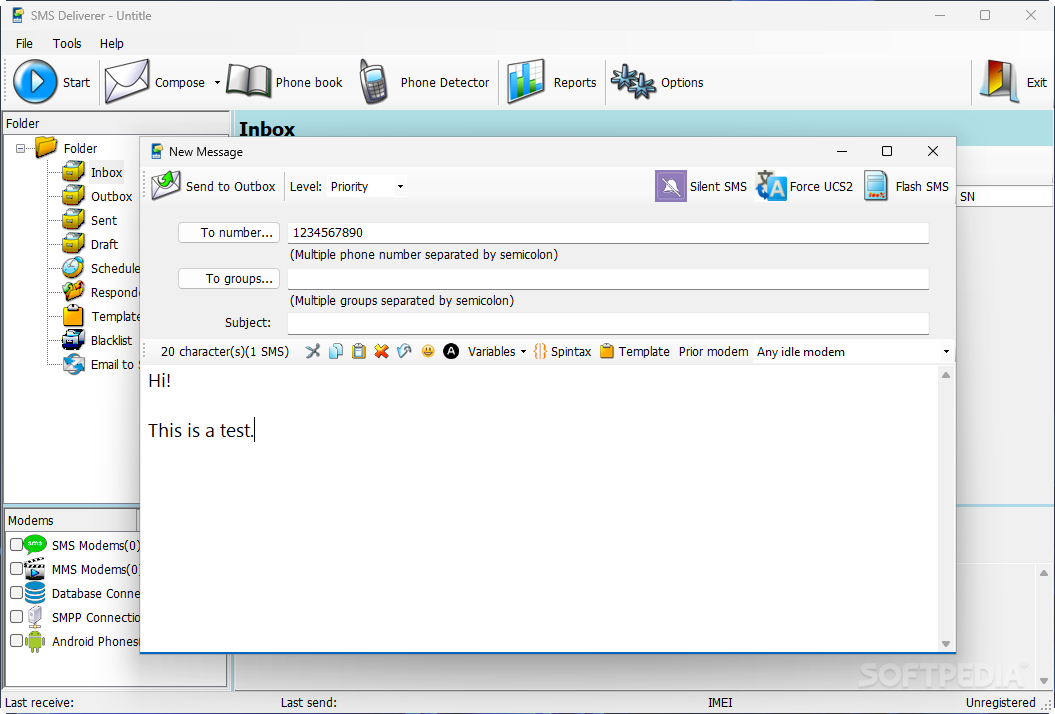Image resolution: width=1055 pixels, height=714 pixels.
Task: Open the Help menu
Action: pyautogui.click(x=112, y=43)
